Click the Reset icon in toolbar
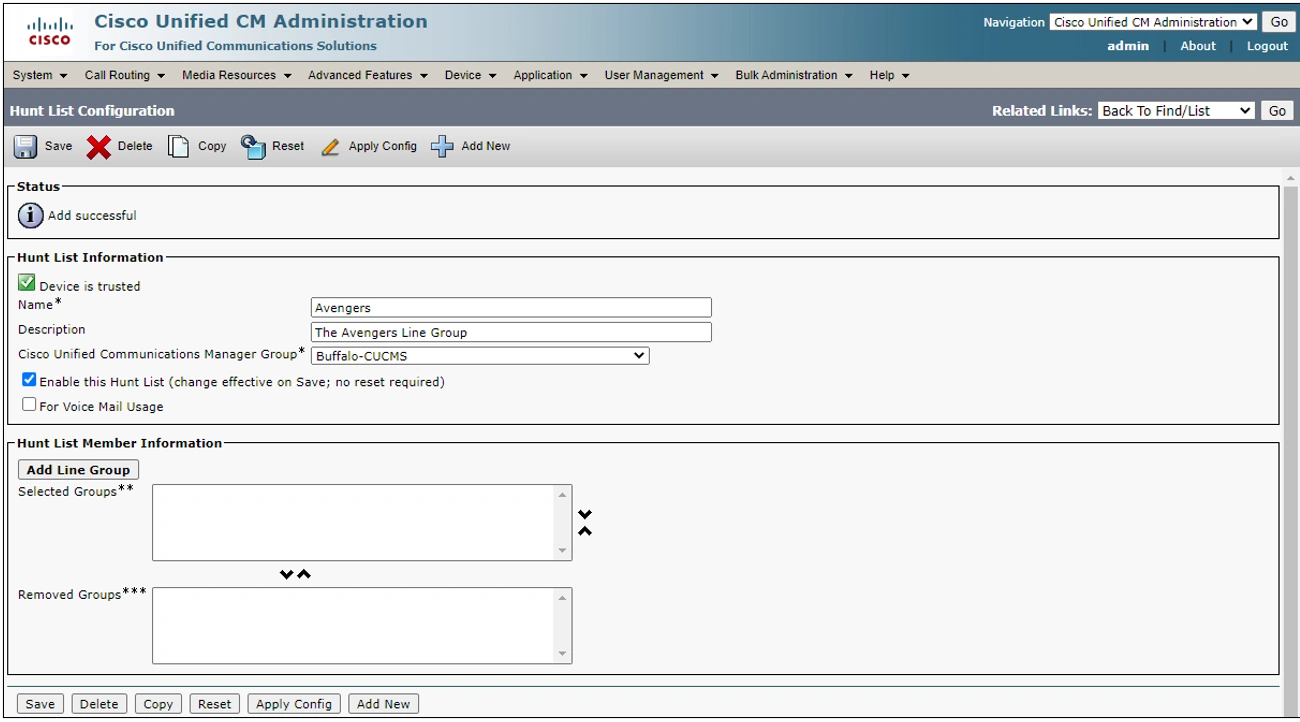This screenshot has height=722, width=1300. 253,147
